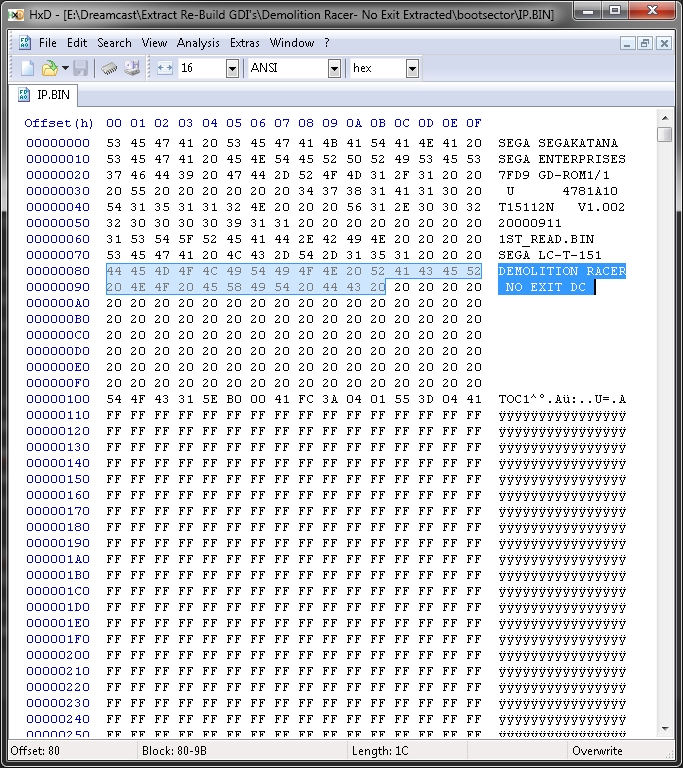Click the HxD app icon in title bar
Image resolution: width=683 pixels, height=768 pixels.
pos(16,15)
